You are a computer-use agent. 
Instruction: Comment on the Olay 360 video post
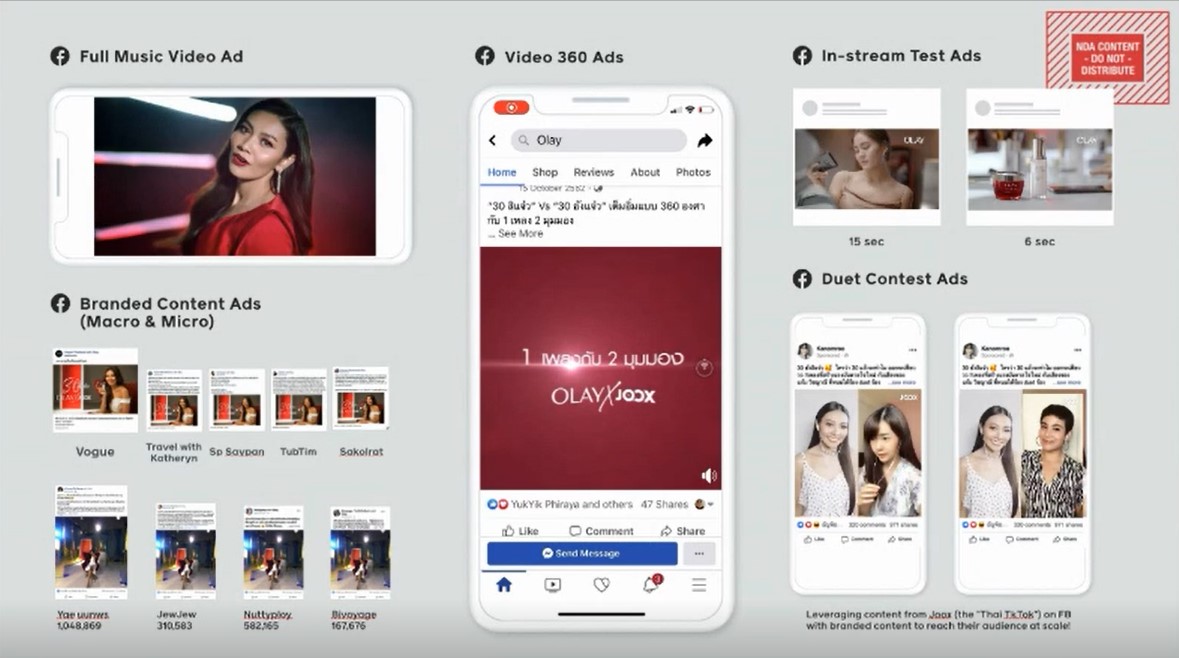pos(601,531)
